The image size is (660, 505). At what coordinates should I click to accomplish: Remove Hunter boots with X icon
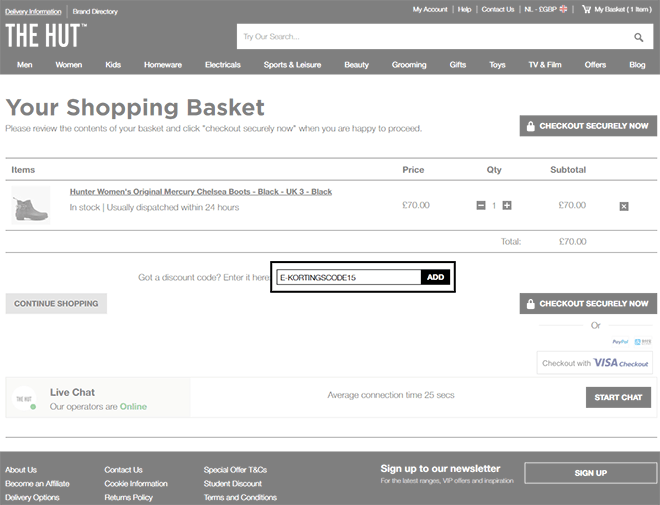pyautogui.click(x=624, y=206)
